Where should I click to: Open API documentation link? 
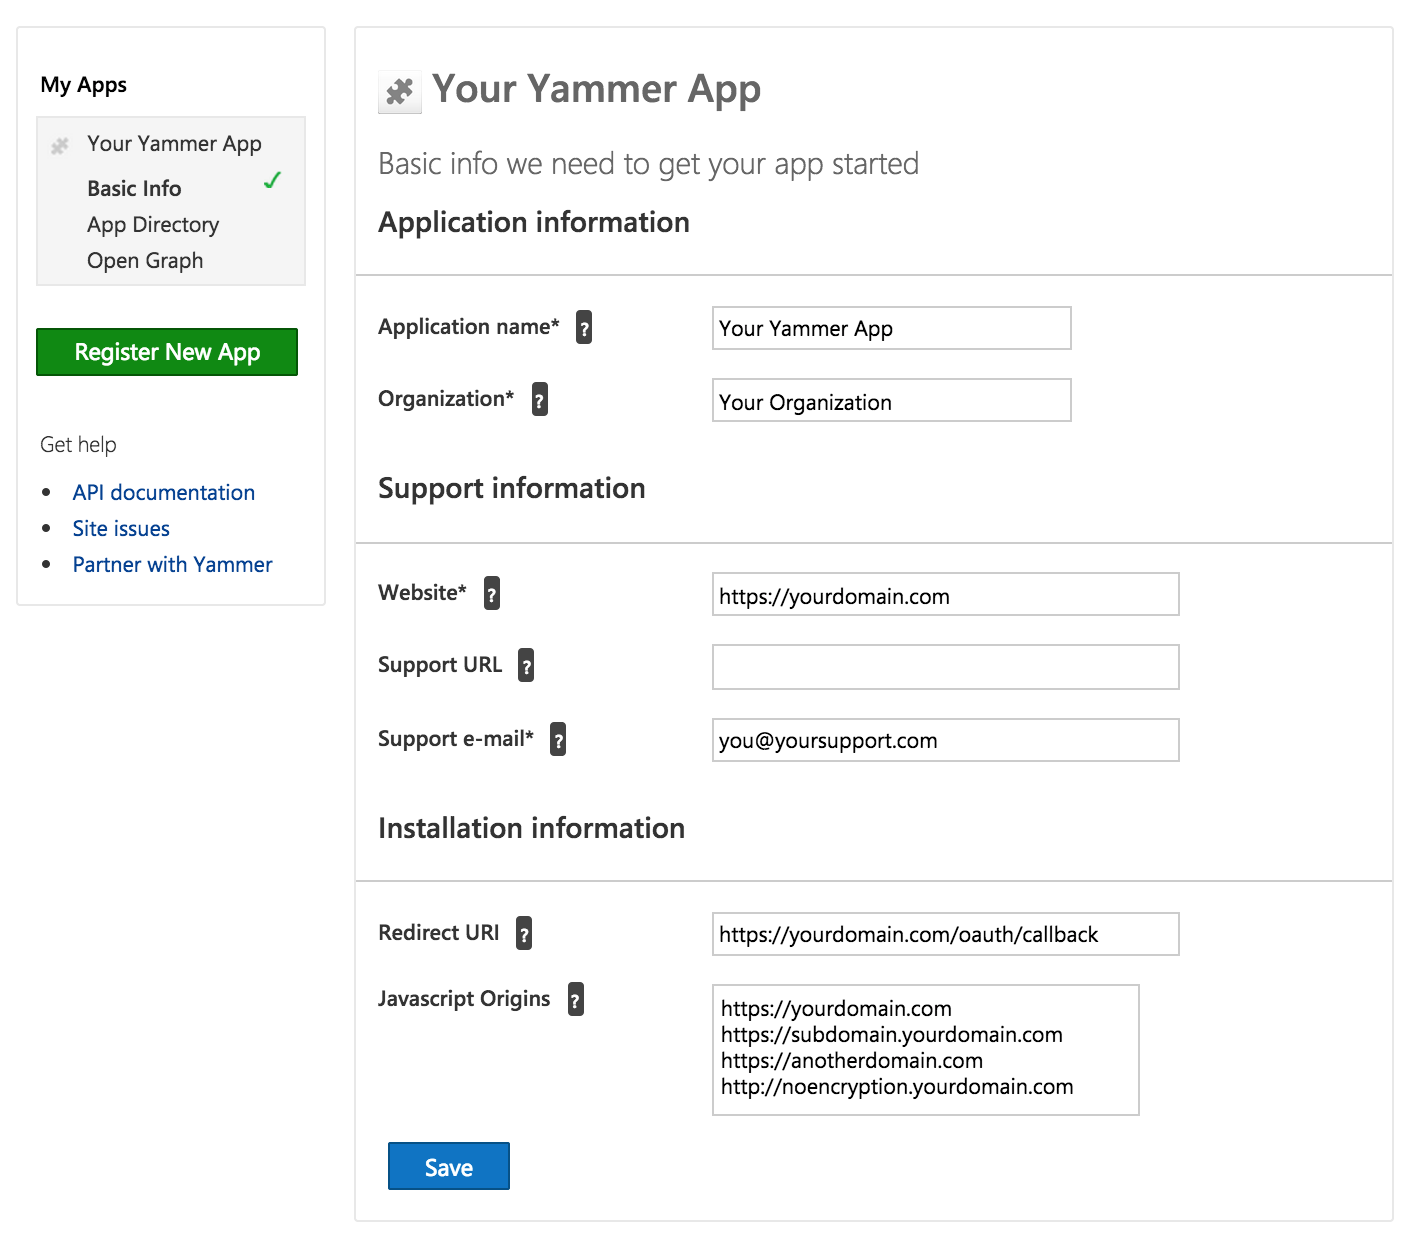pyautogui.click(x=164, y=492)
